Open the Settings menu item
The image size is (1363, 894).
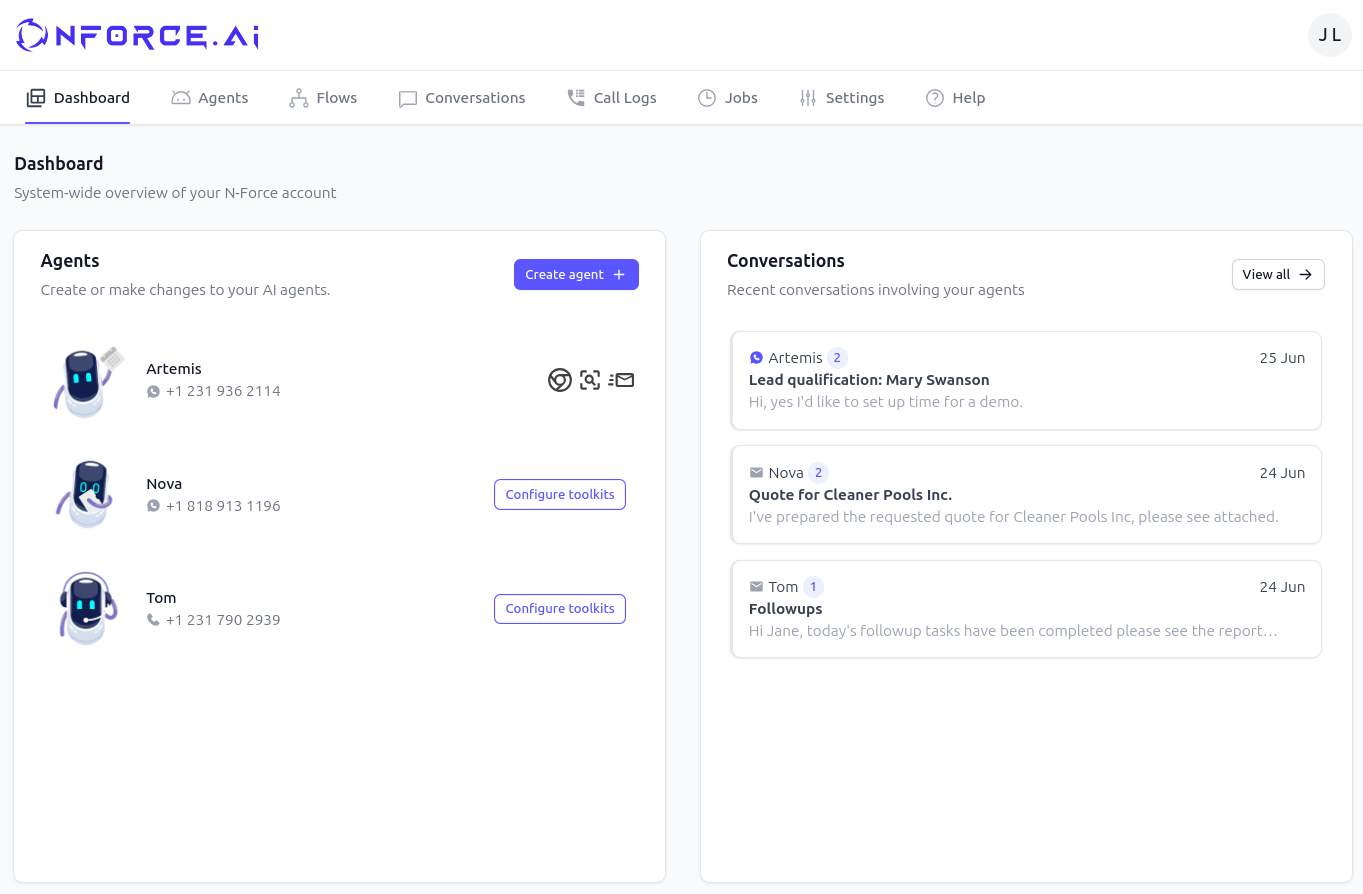click(x=842, y=97)
